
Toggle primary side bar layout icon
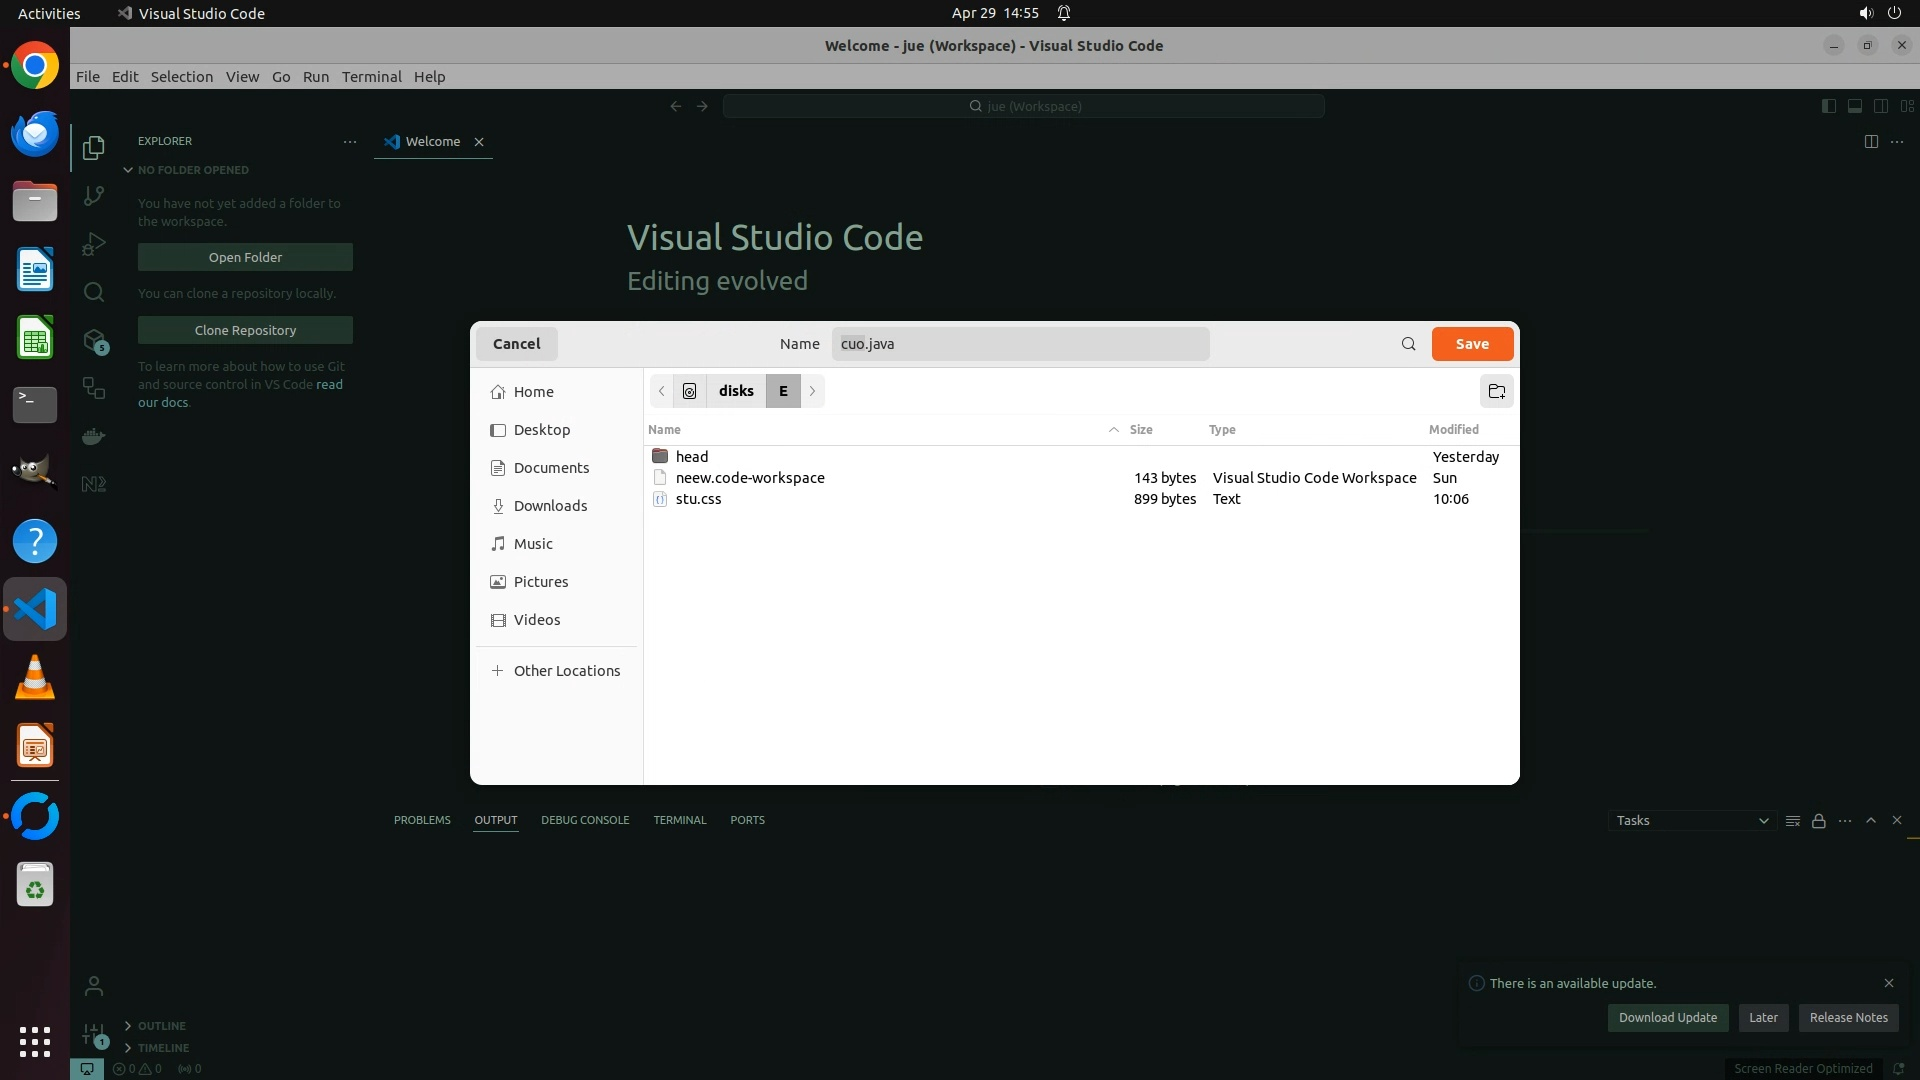[x=1828, y=106]
